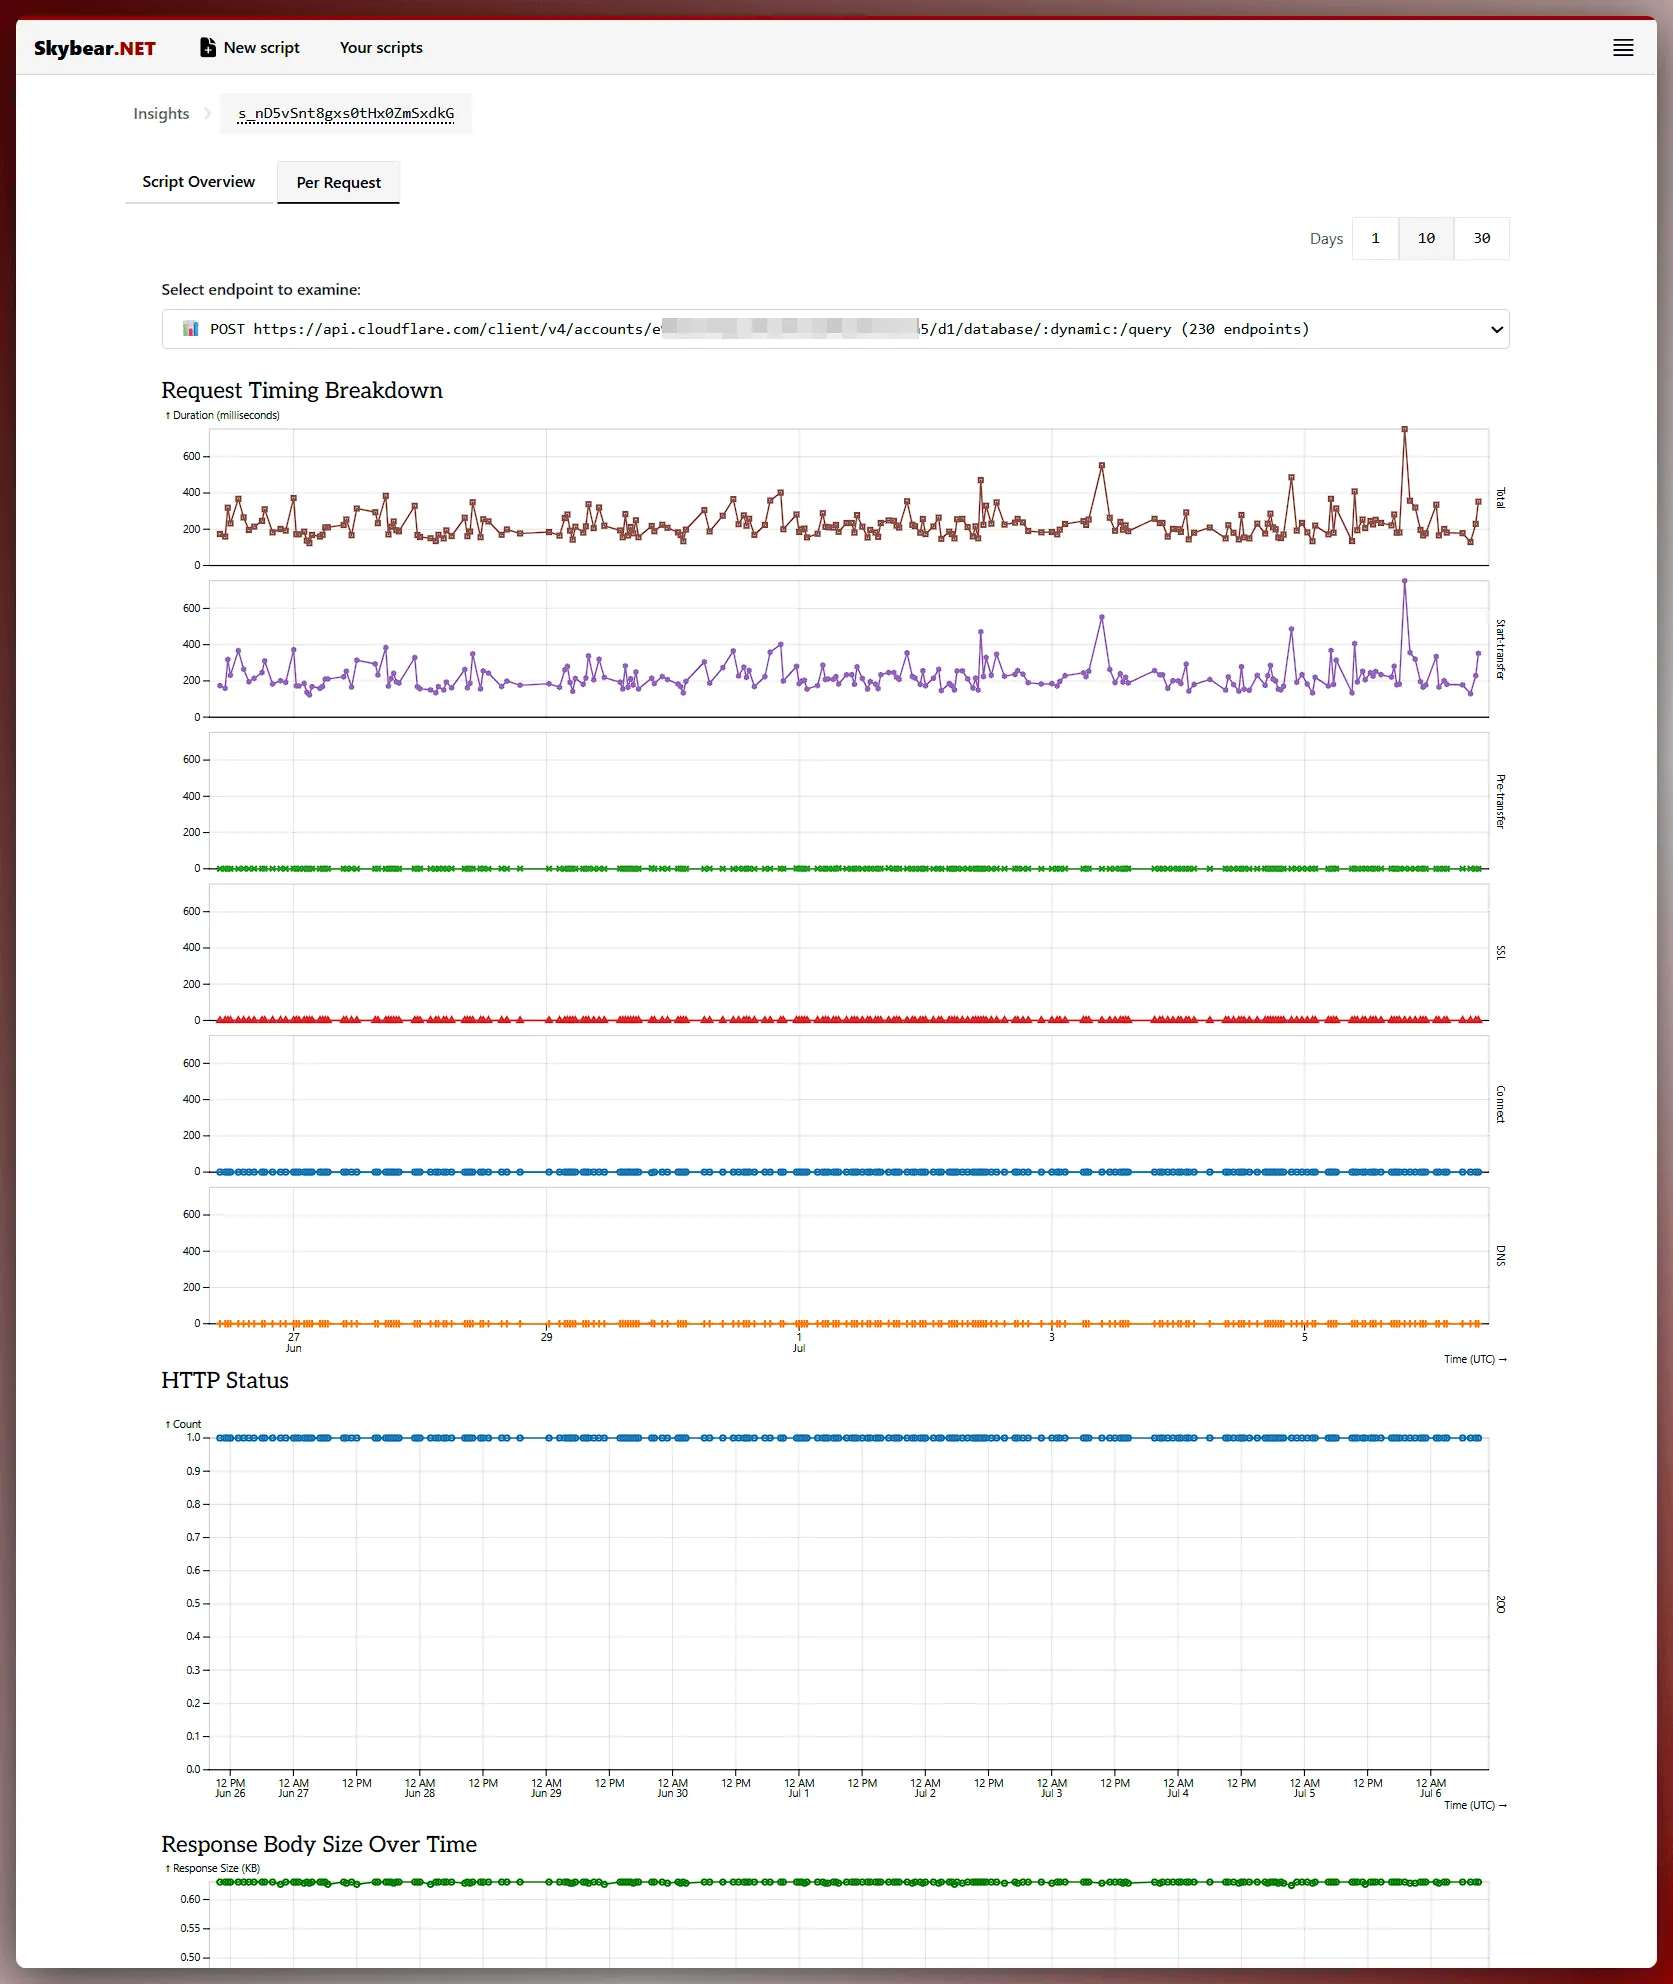The height and width of the screenshot is (1984, 1673).
Task: Click the New script document icon
Action: point(206,45)
